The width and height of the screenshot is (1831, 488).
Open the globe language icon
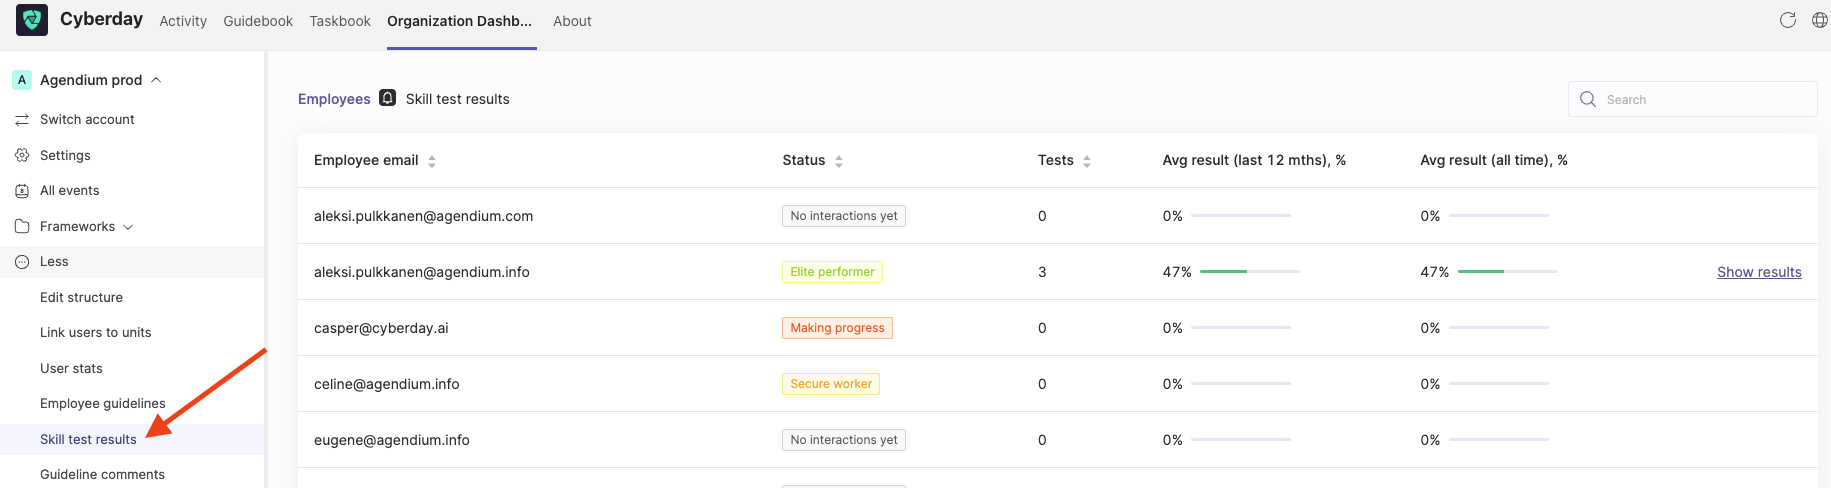point(1820,20)
